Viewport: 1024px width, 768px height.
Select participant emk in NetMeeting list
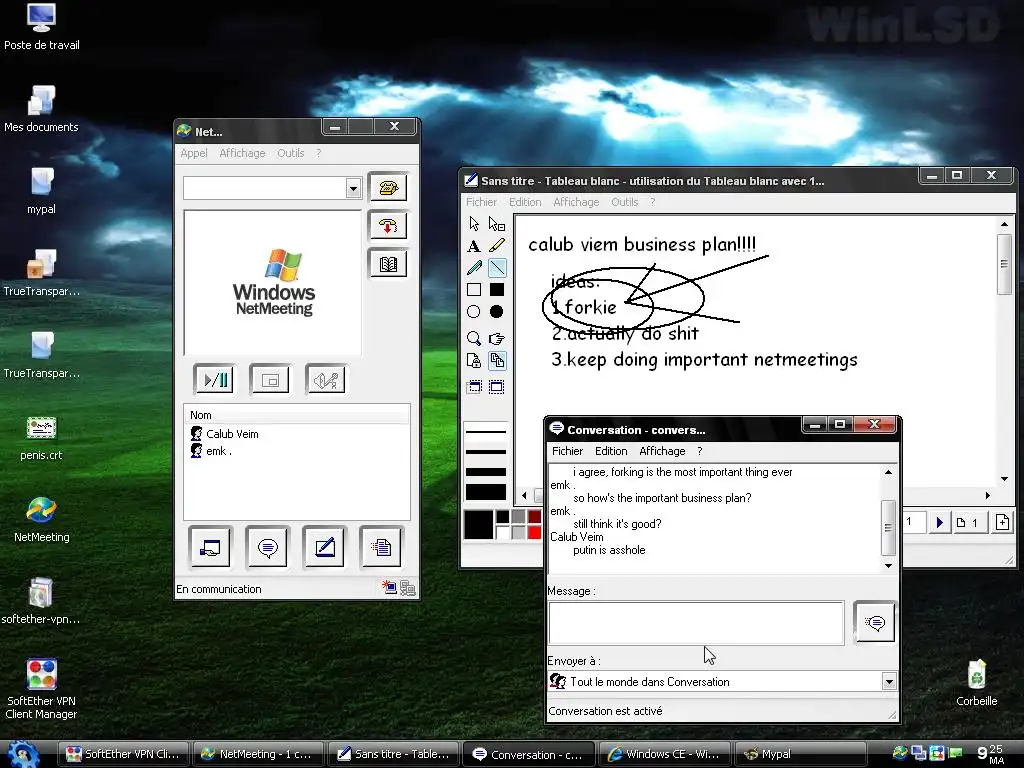(x=211, y=451)
